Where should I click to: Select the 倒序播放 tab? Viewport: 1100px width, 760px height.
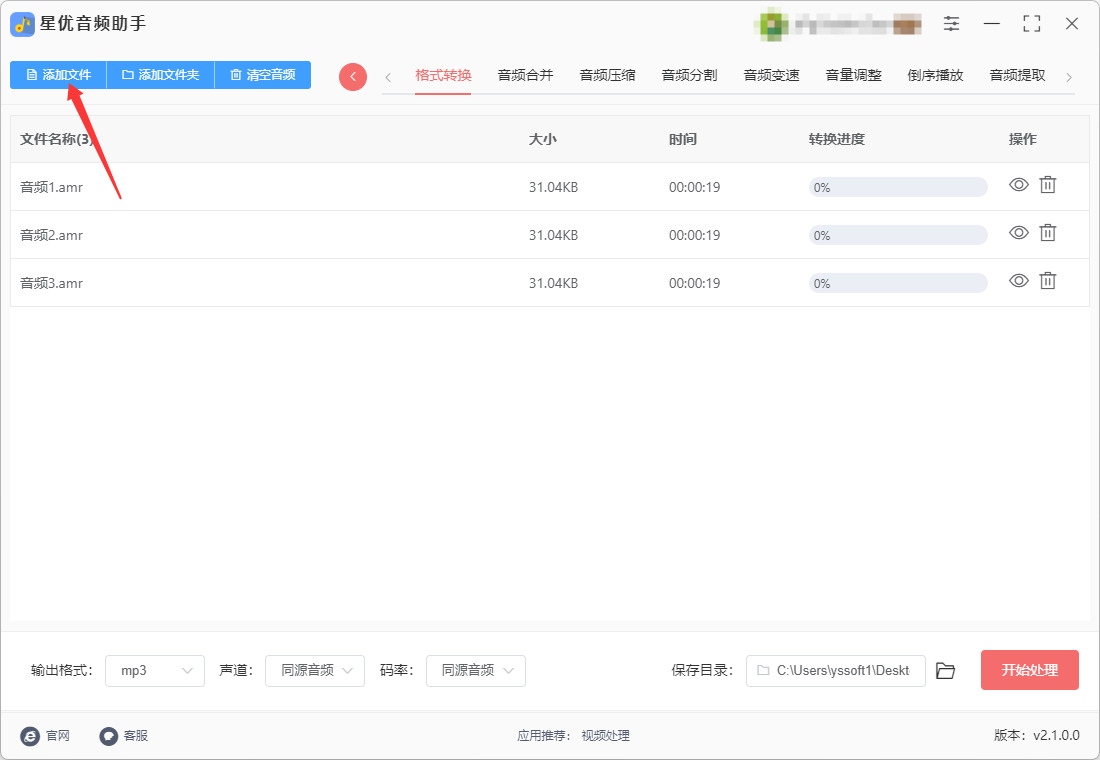936,75
